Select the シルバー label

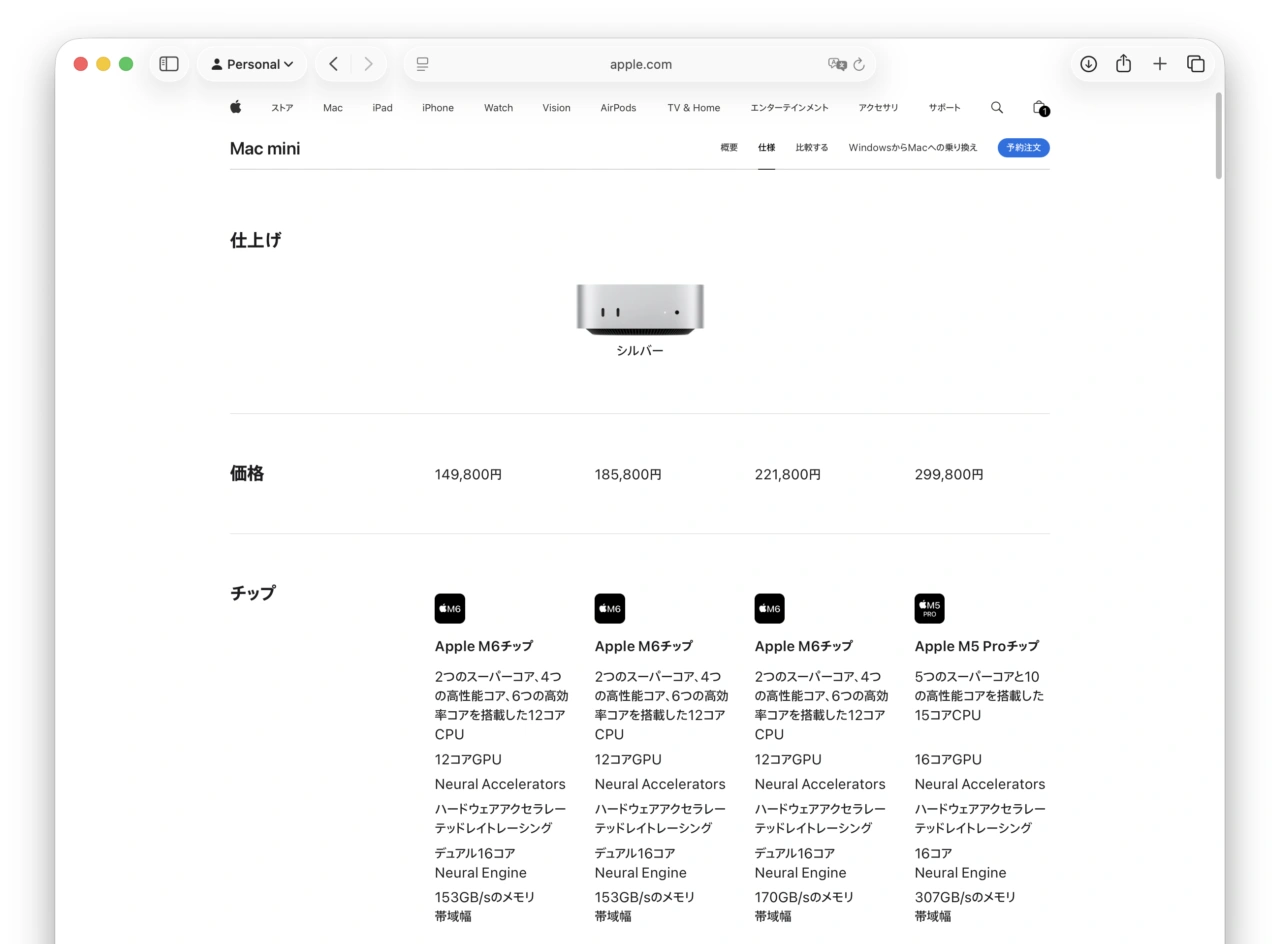tap(640, 351)
